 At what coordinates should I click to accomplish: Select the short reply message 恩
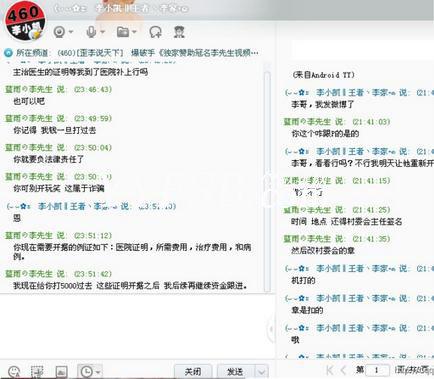[17, 218]
